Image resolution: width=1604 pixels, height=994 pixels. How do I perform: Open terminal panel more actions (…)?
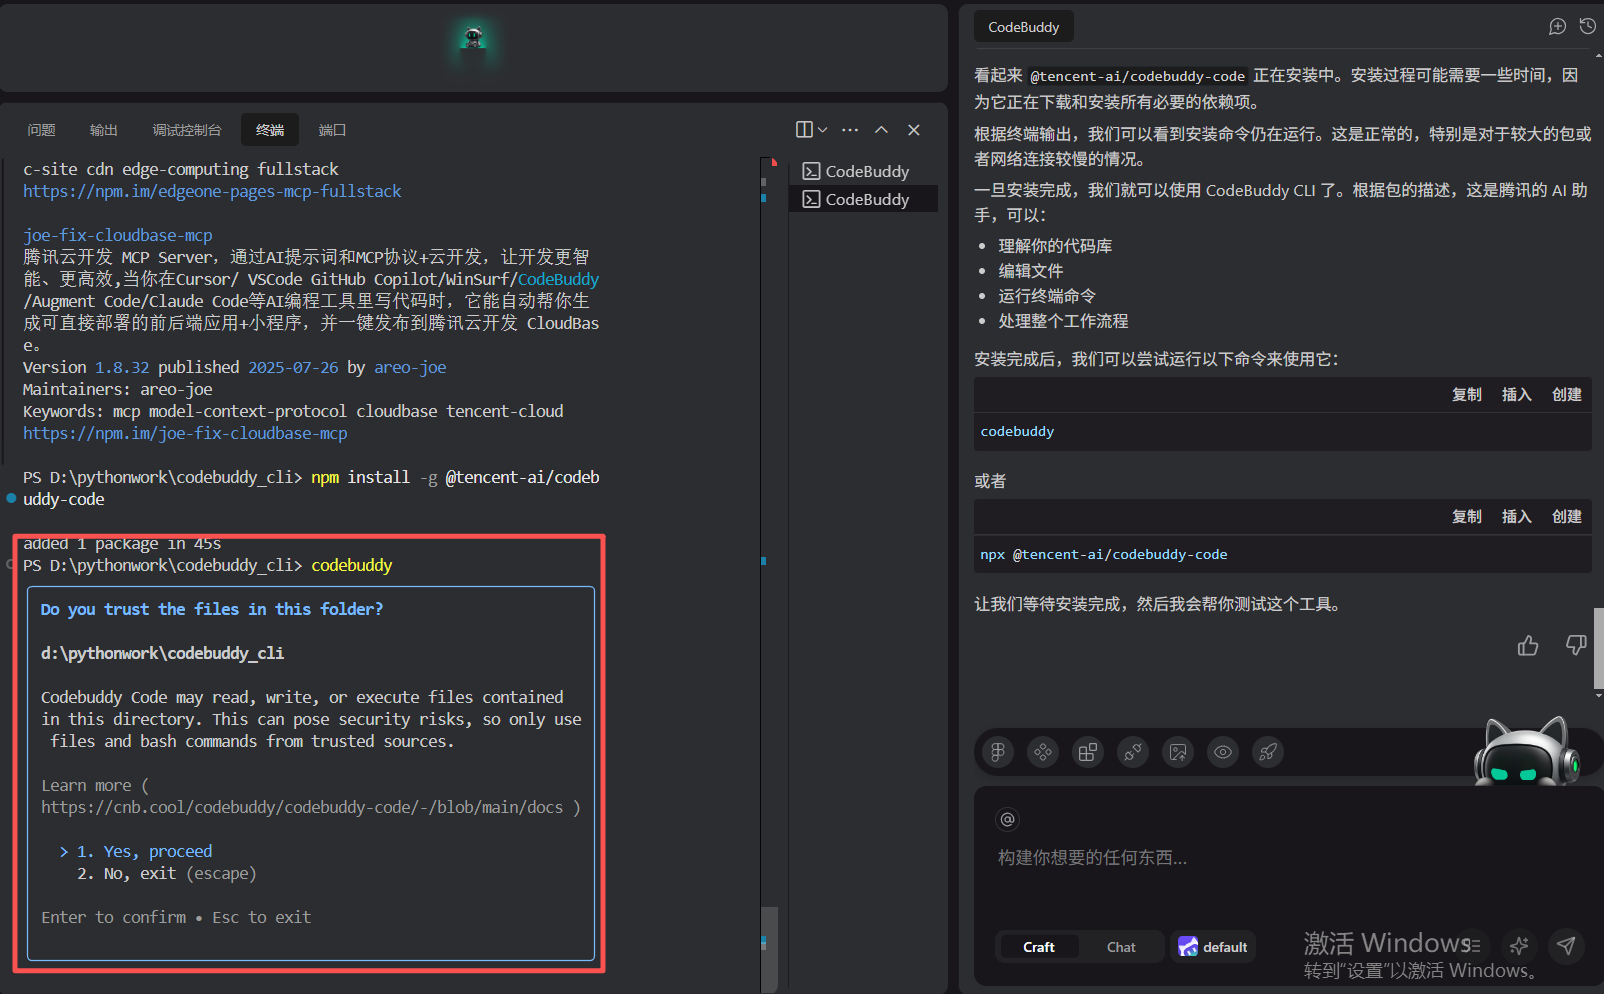850,130
